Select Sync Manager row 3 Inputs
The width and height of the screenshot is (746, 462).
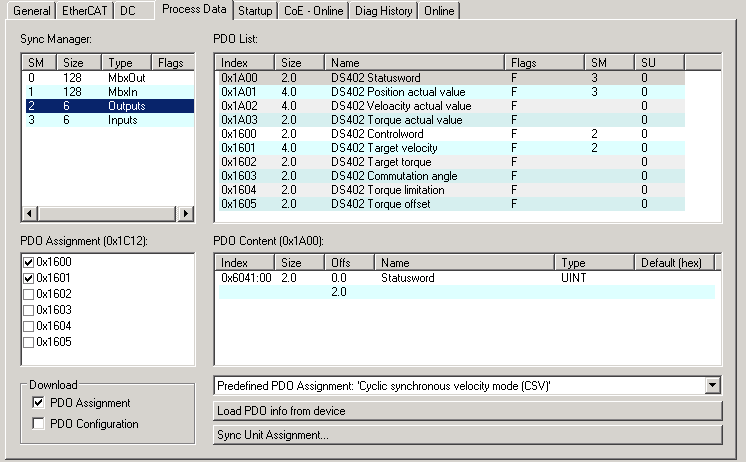click(110, 120)
